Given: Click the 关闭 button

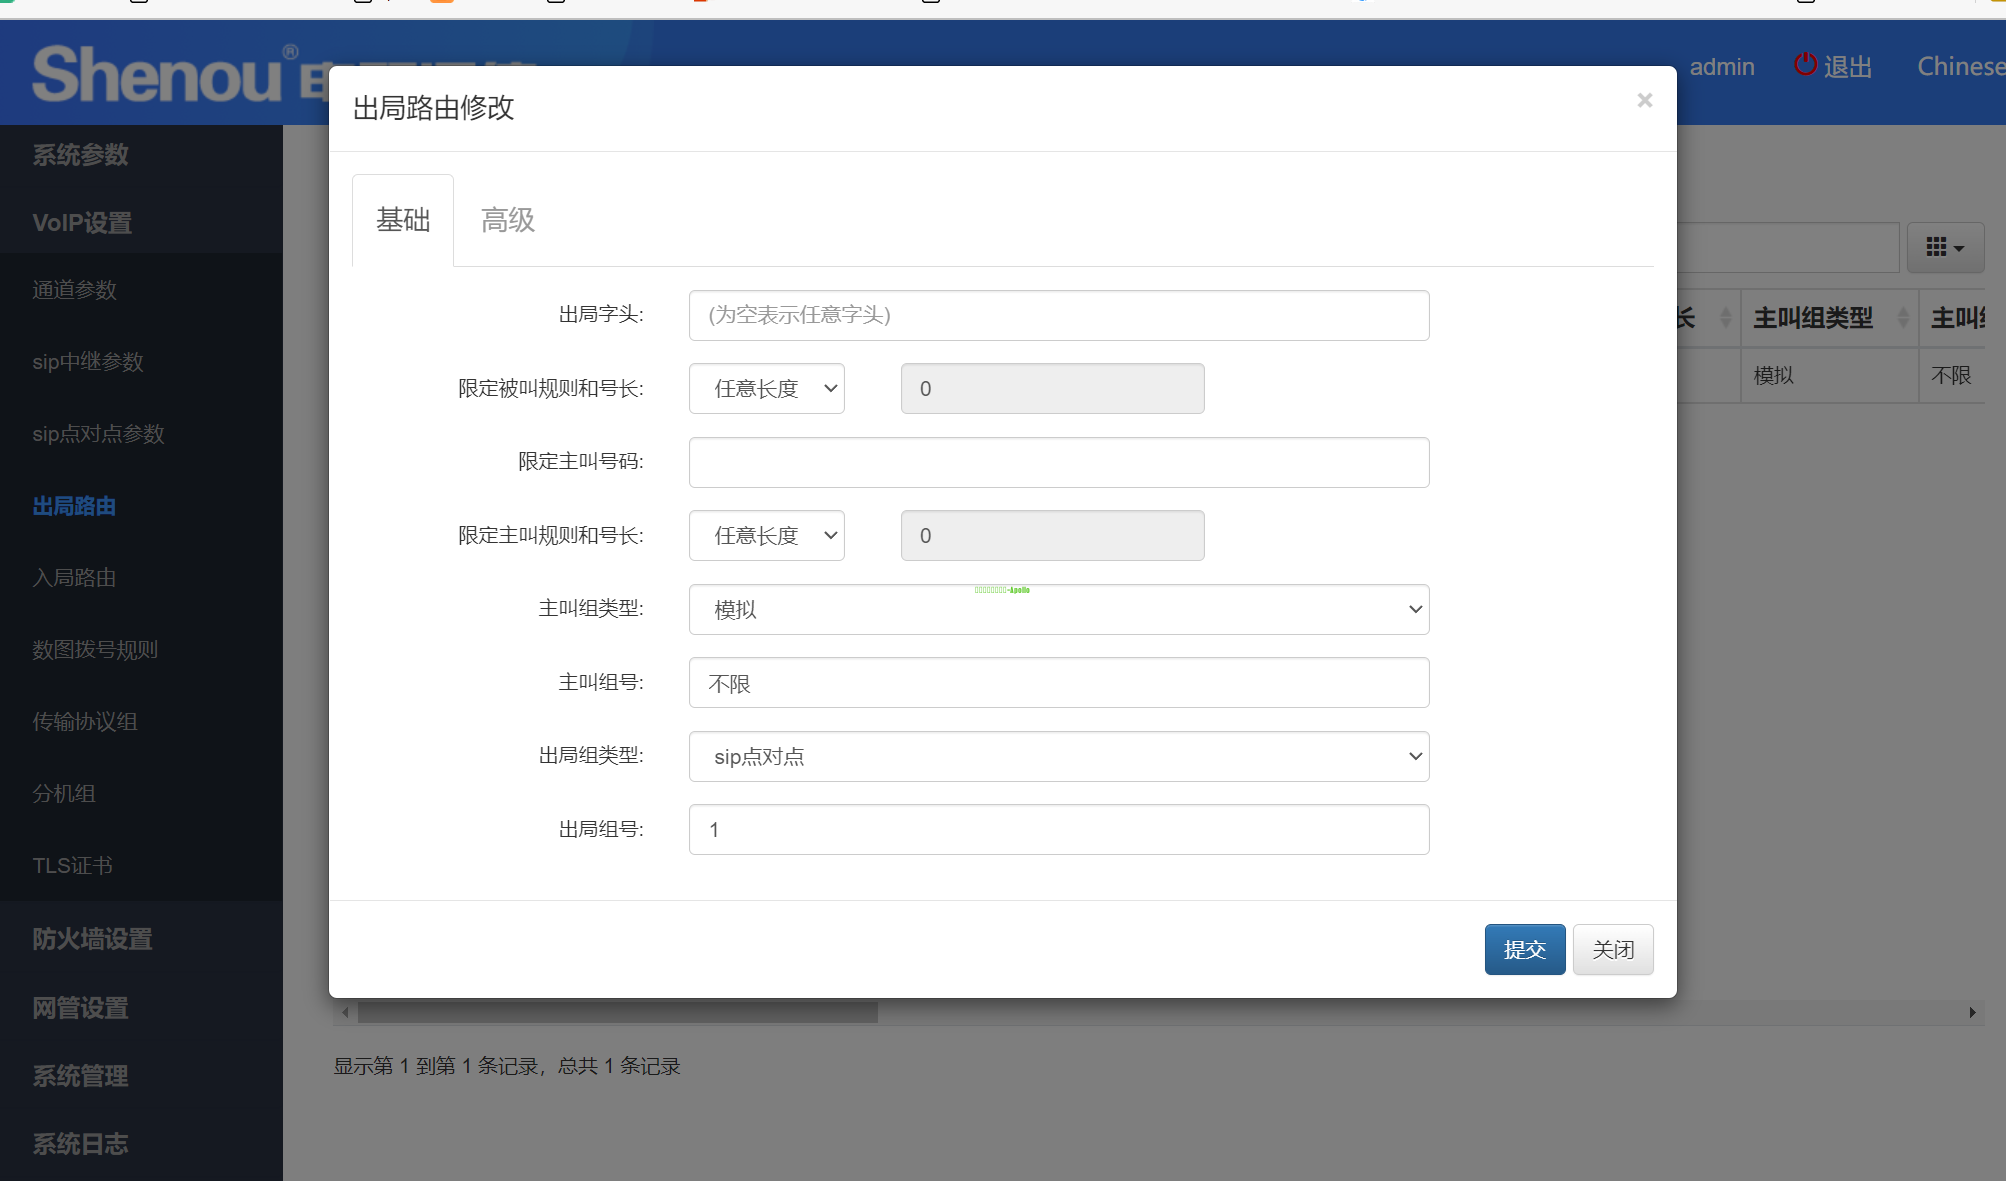Looking at the screenshot, I should pos(1612,949).
